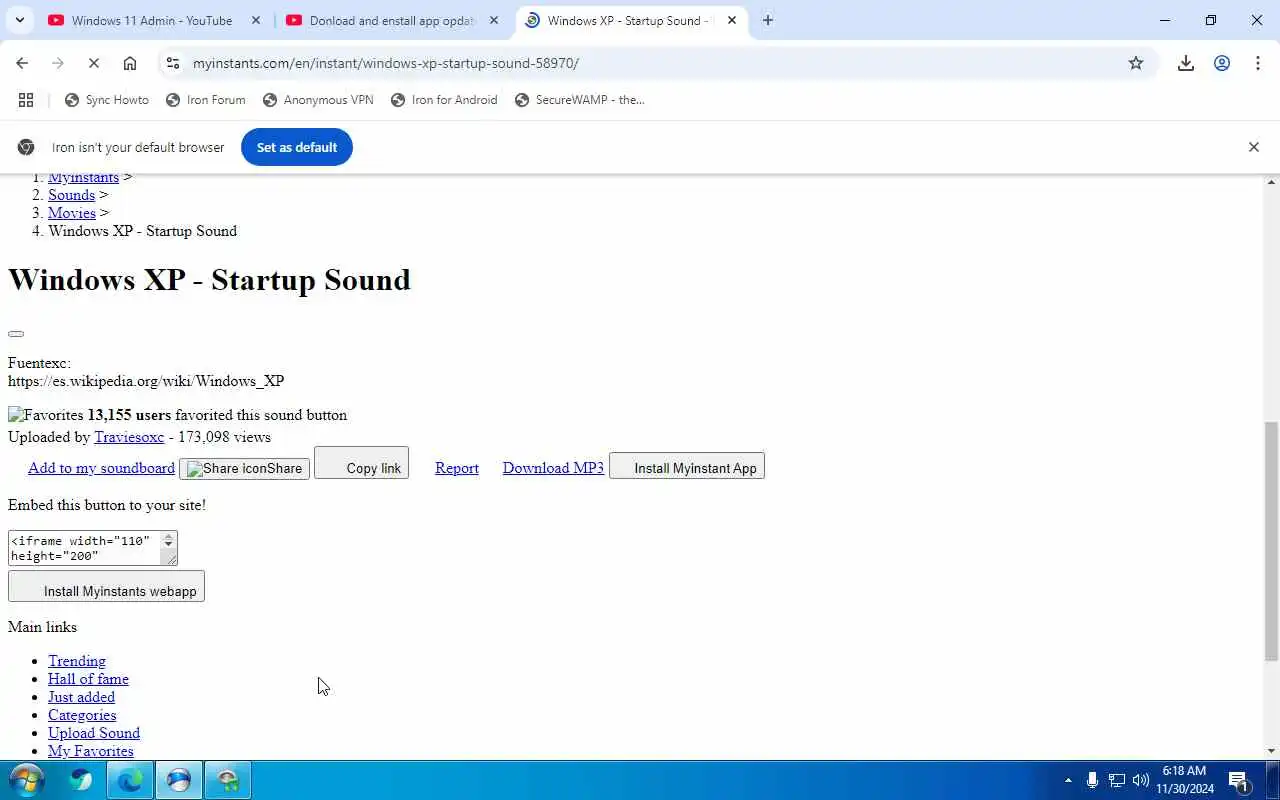The image size is (1280, 800).
Task: Open Anonymous VPN bookmark
Action: click(x=318, y=100)
